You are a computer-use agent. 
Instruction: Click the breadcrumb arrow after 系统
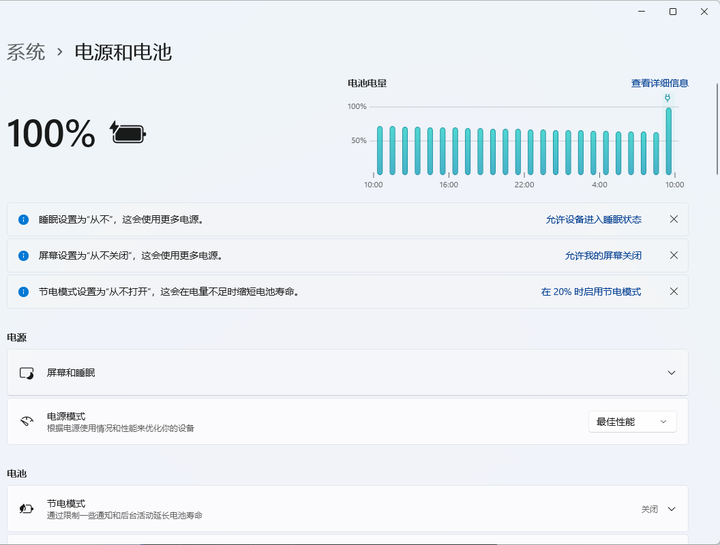click(x=60, y=52)
